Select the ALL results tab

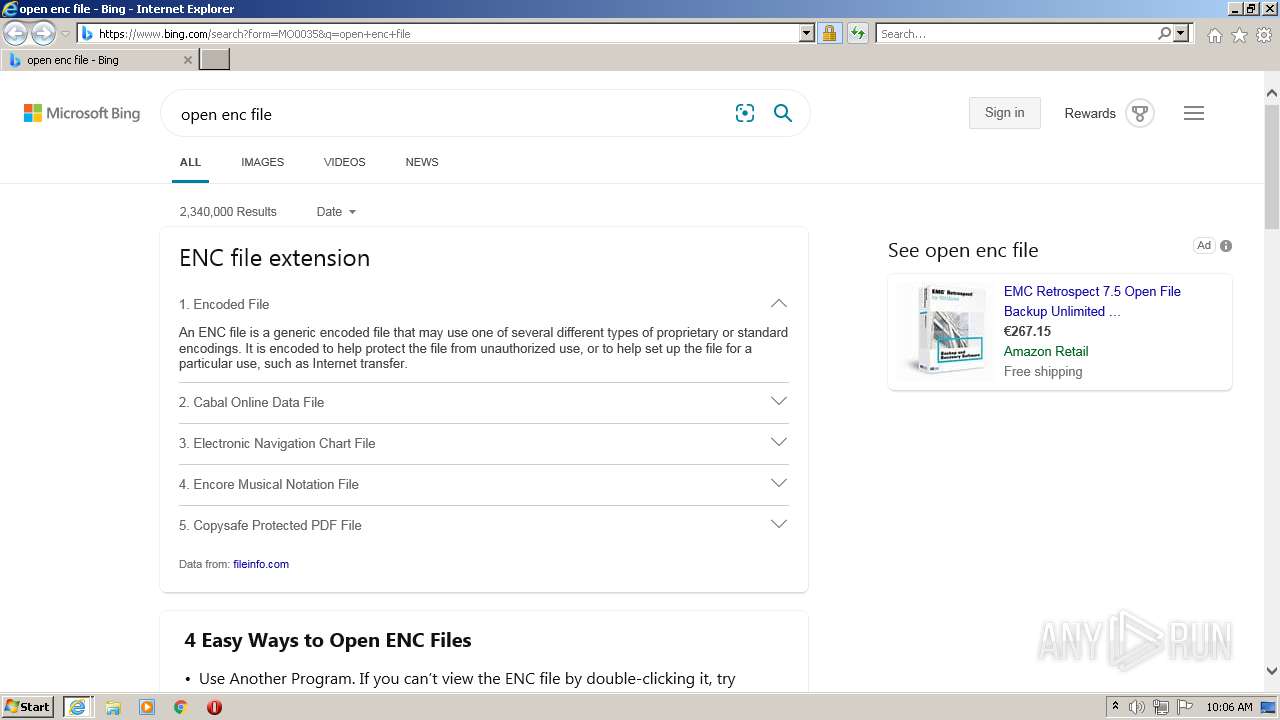190,162
